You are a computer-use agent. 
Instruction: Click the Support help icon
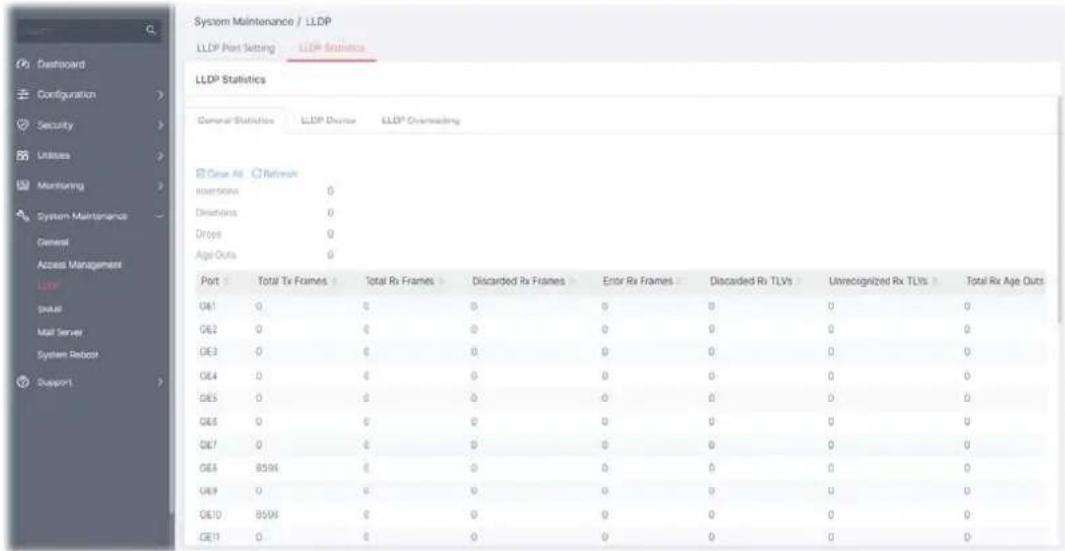pos(21,383)
